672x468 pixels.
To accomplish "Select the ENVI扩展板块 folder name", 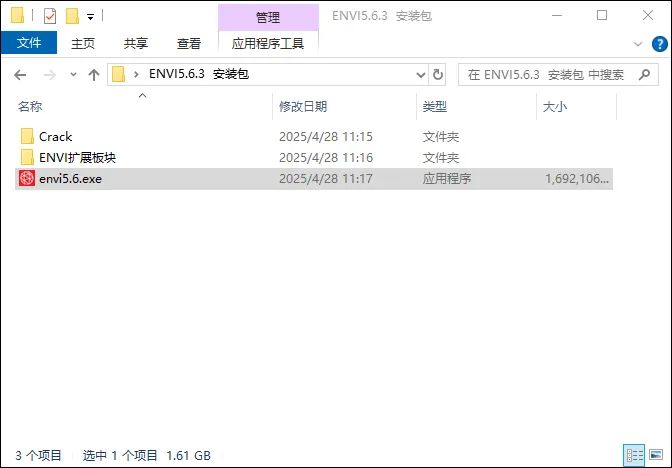I will pyautogui.click(x=77, y=158).
